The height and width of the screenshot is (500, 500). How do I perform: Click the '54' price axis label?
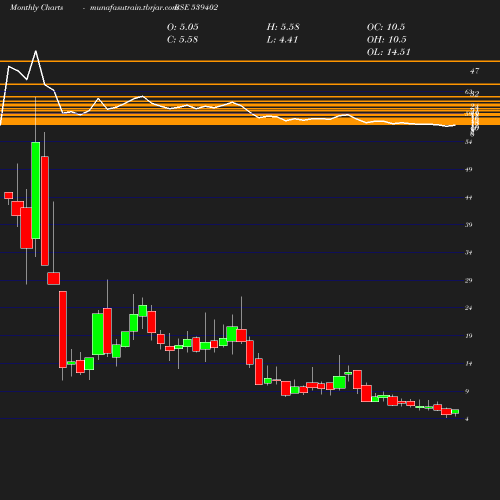point(469,142)
